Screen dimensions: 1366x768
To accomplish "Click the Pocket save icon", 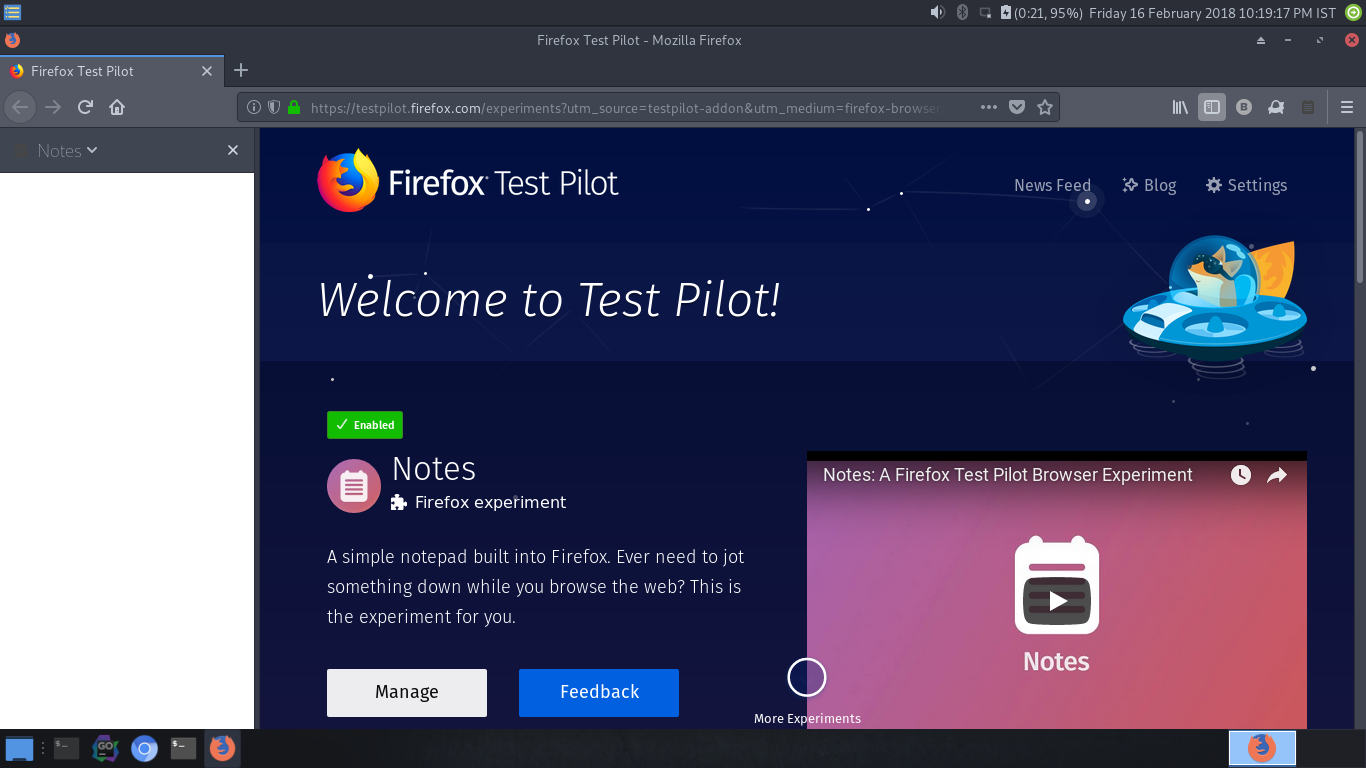I will (1018, 107).
